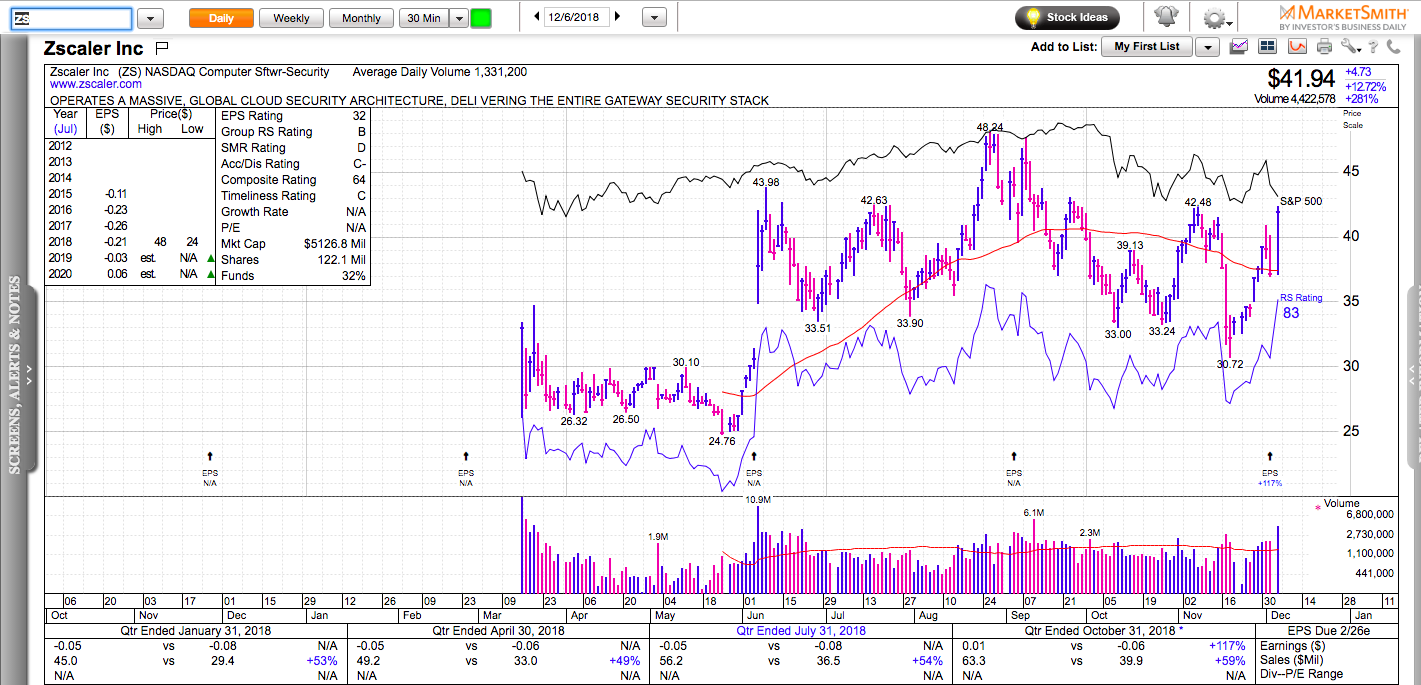This screenshot has width=1421, height=685.
Task: Open the wrench tools menu
Action: [x=1349, y=46]
